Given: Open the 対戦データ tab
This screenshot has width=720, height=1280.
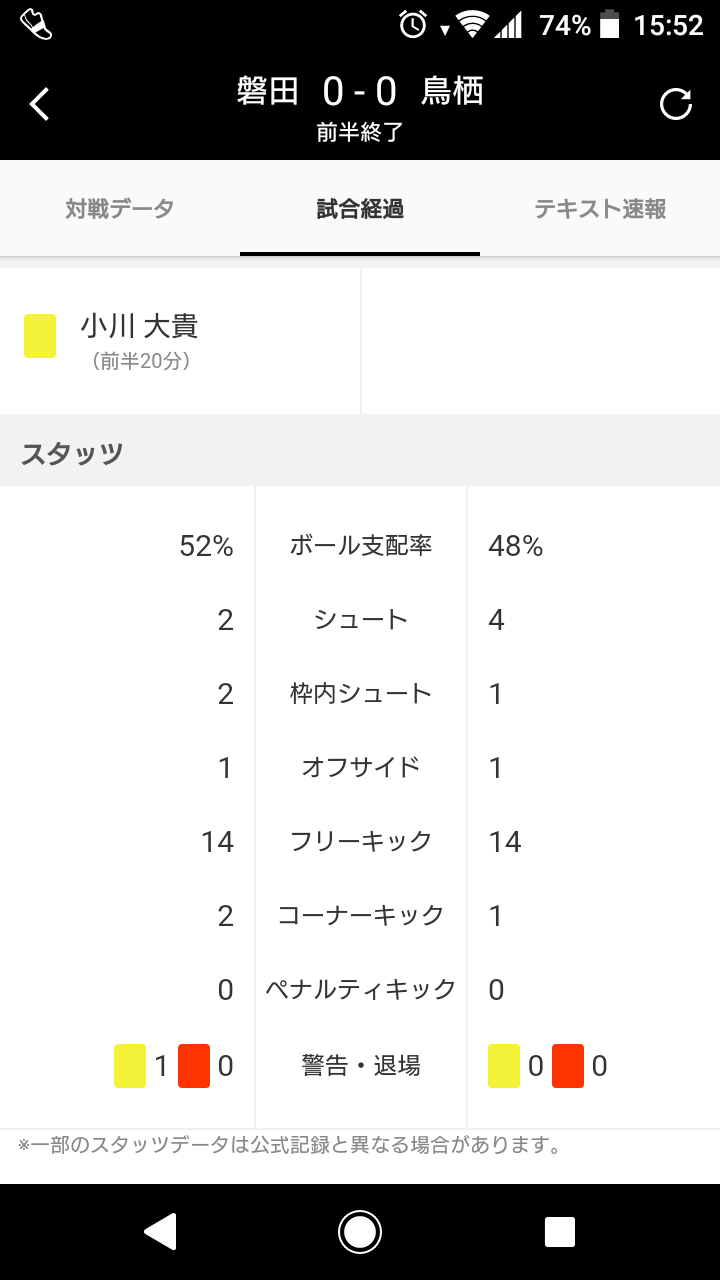Looking at the screenshot, I should 120,208.
